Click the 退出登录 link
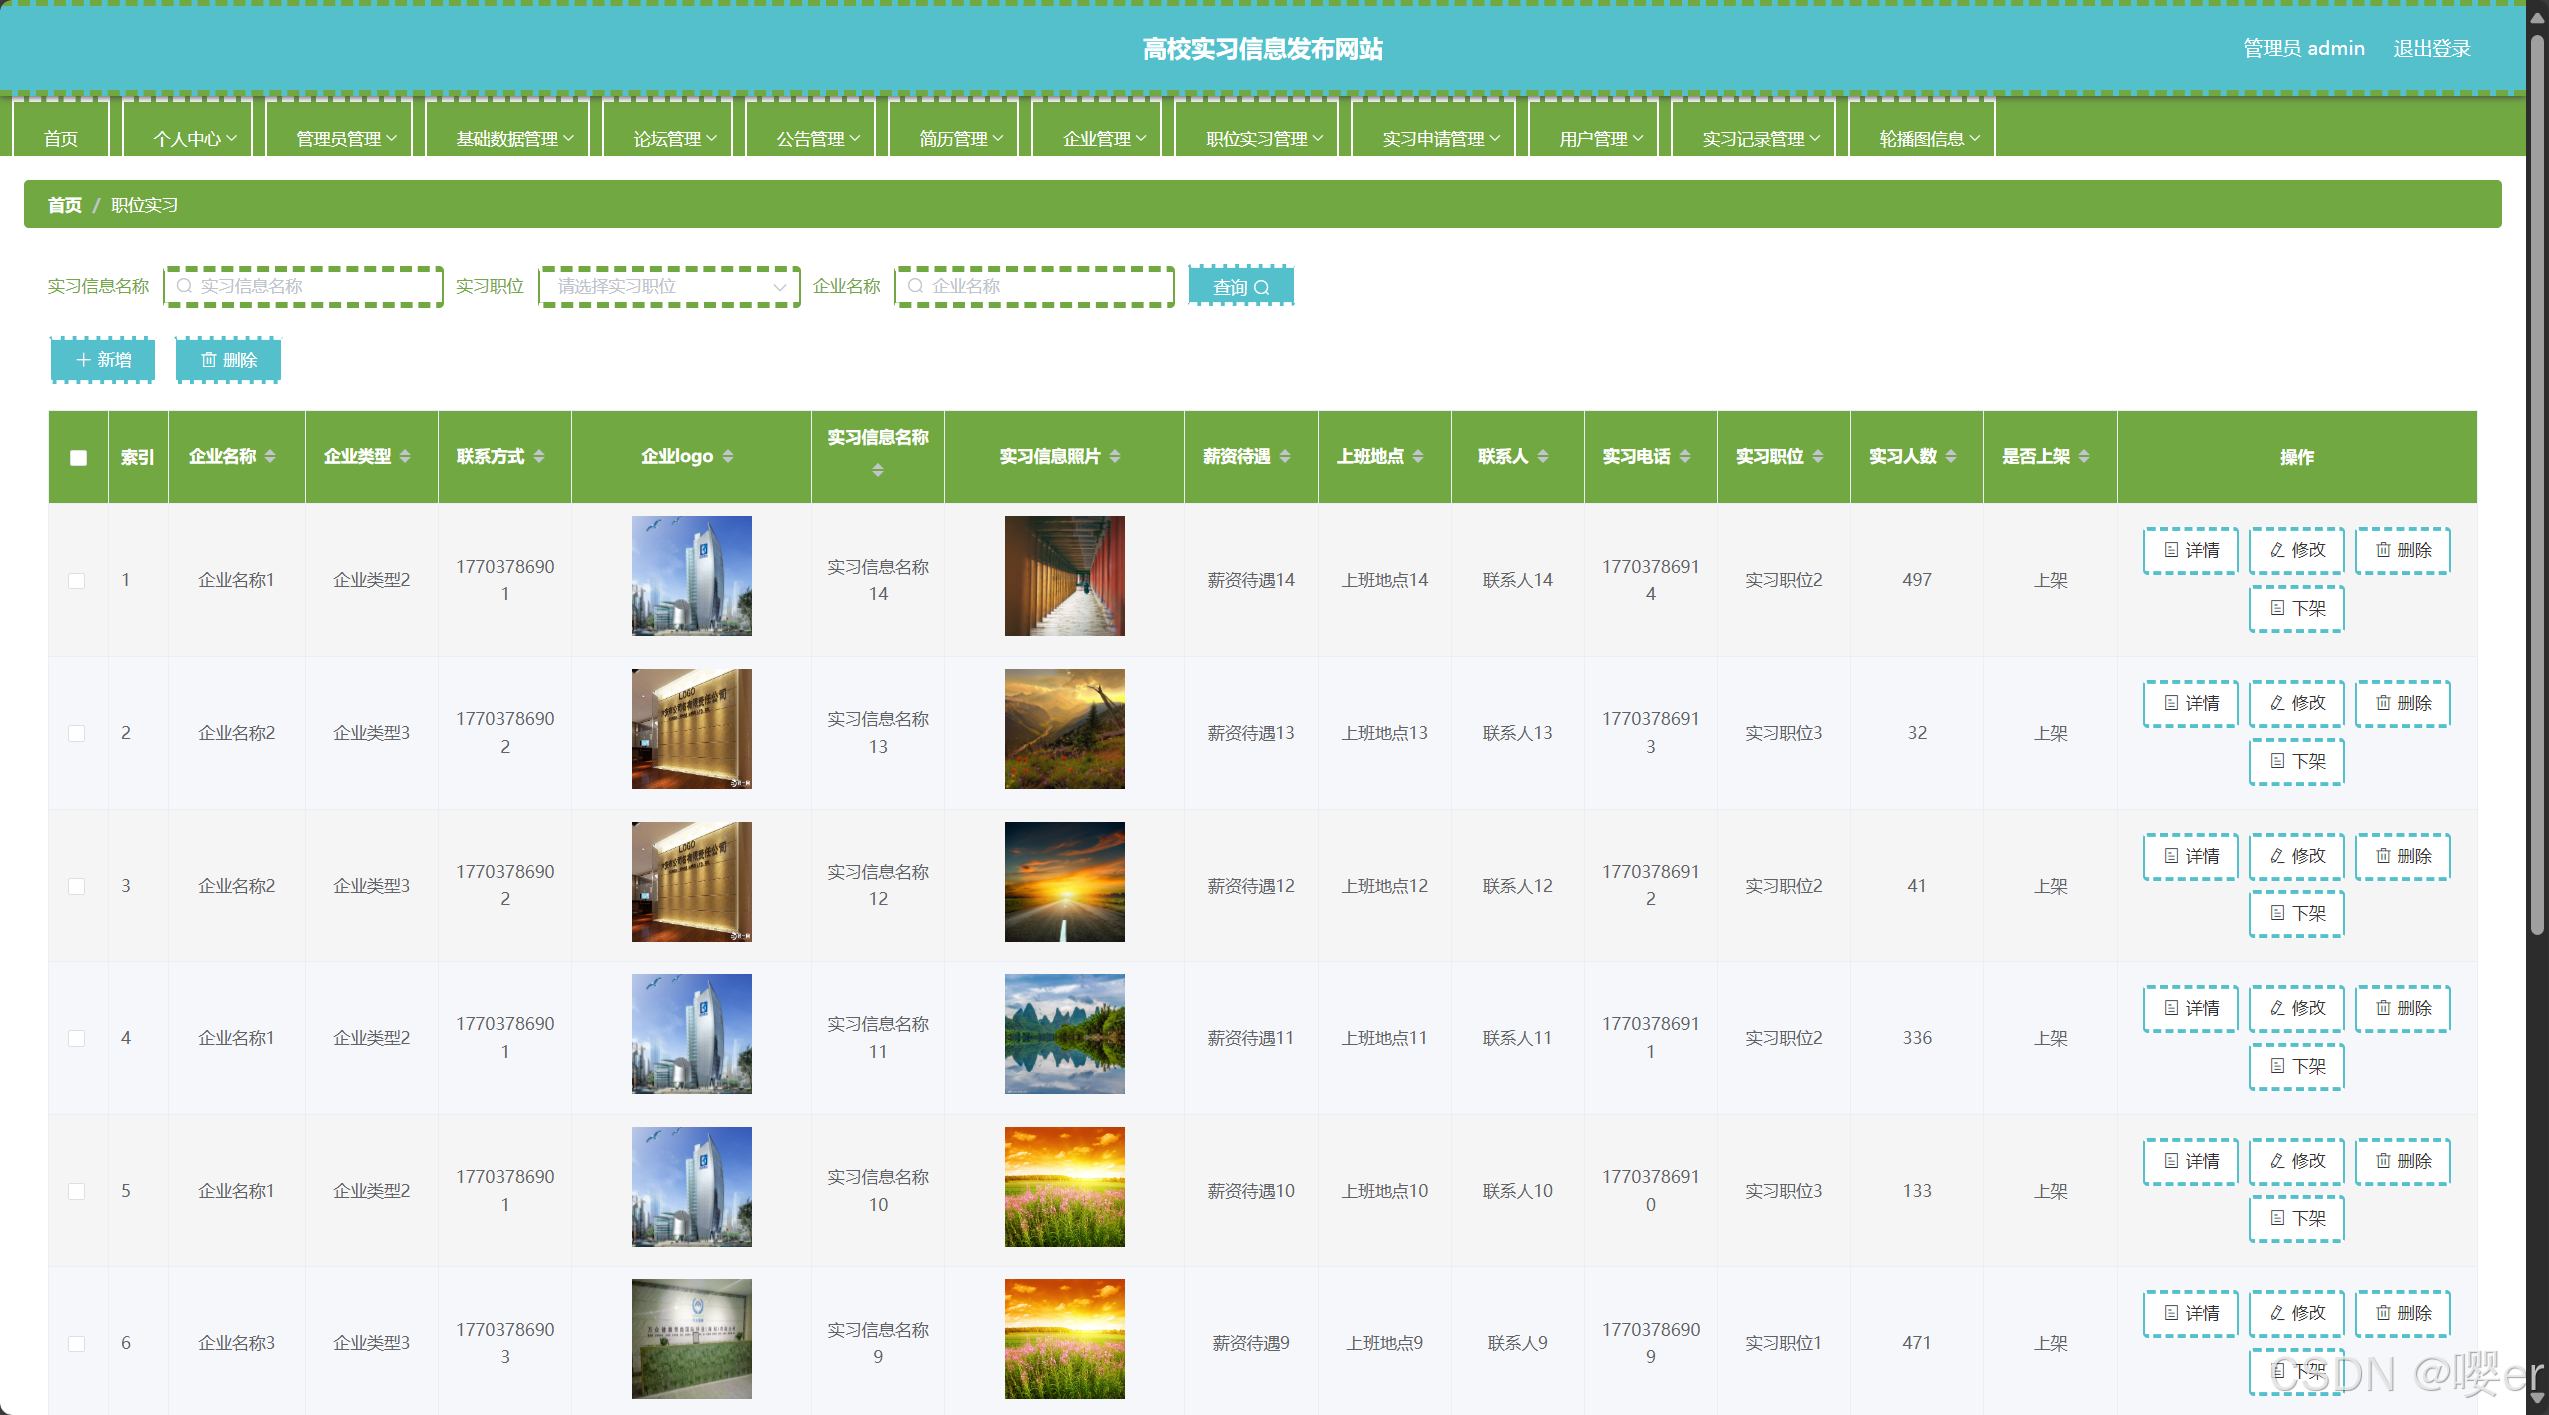The height and width of the screenshot is (1415, 2549). 2431,48
